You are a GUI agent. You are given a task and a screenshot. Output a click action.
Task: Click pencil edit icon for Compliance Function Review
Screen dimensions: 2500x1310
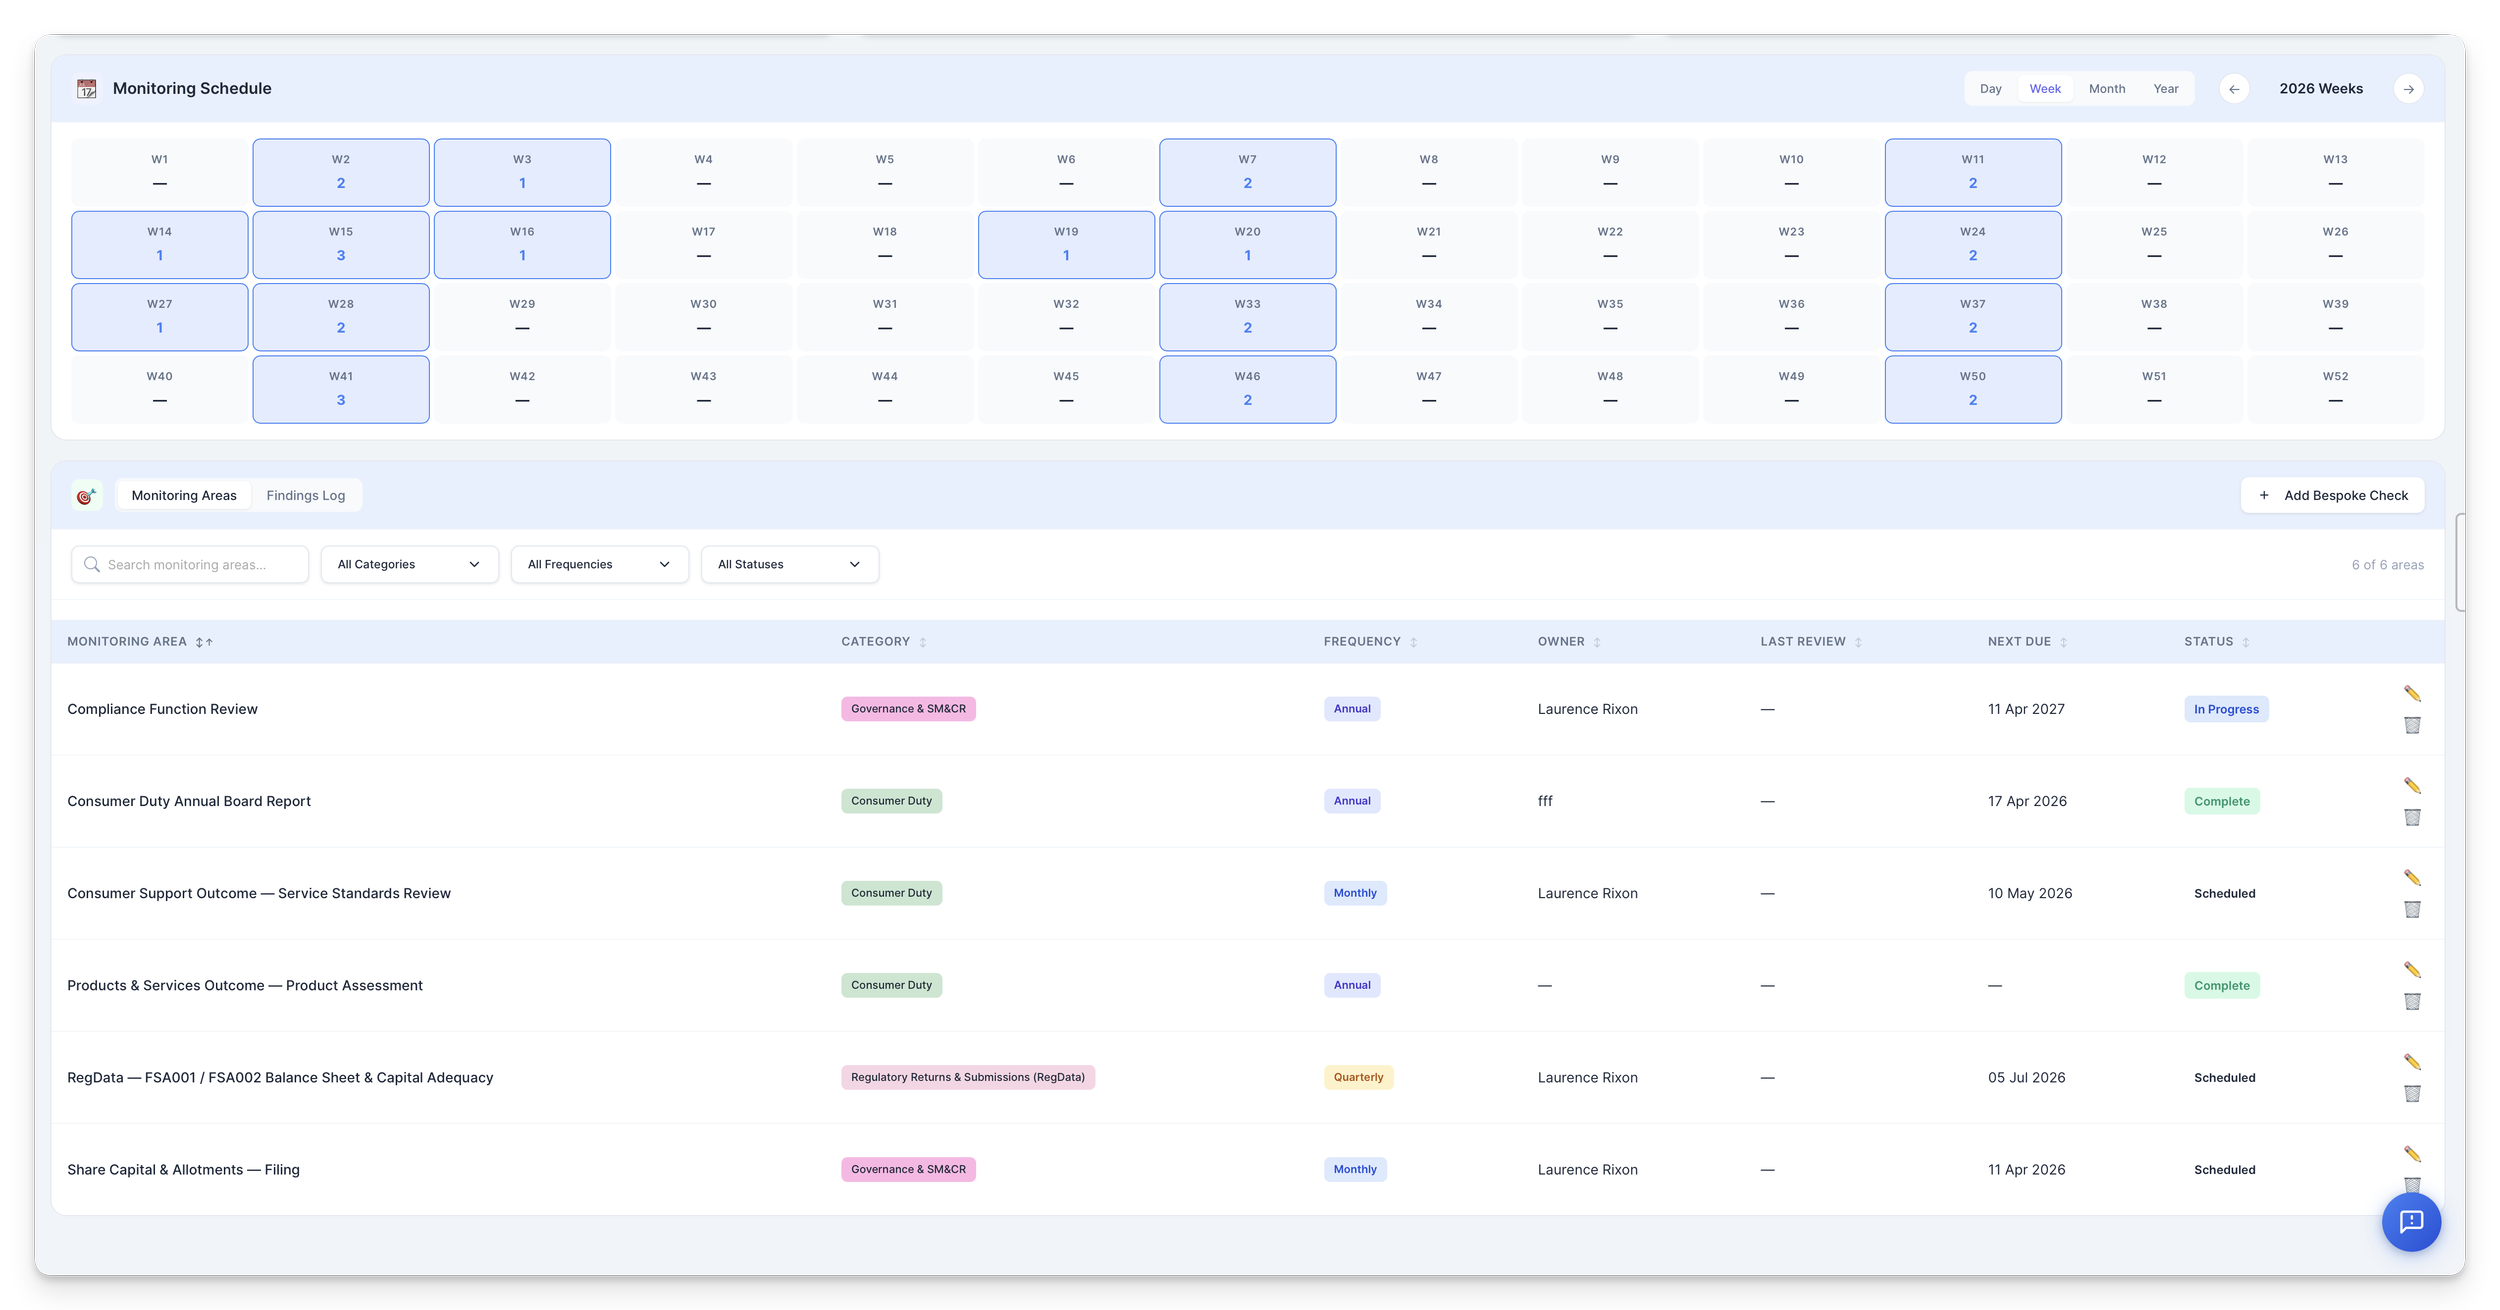click(2411, 694)
